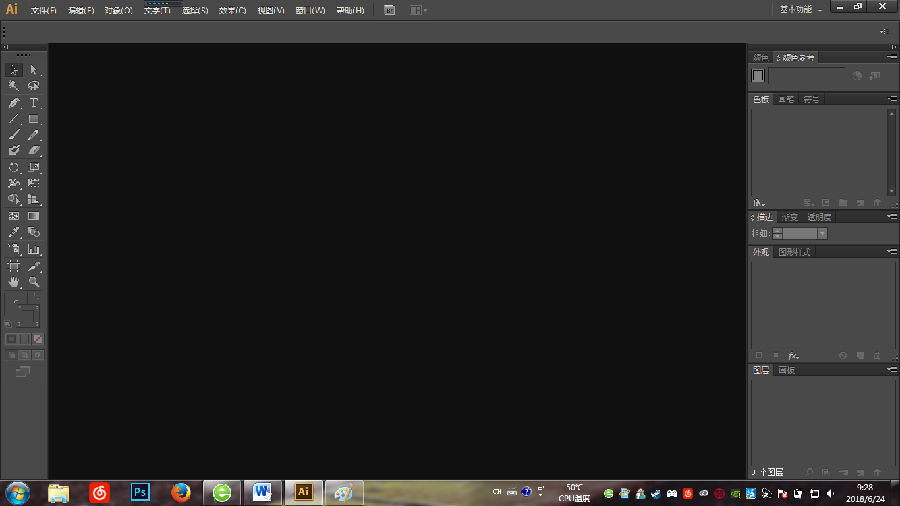The width and height of the screenshot is (900, 506).
Task: Choose the Hand tool
Action: point(14,283)
